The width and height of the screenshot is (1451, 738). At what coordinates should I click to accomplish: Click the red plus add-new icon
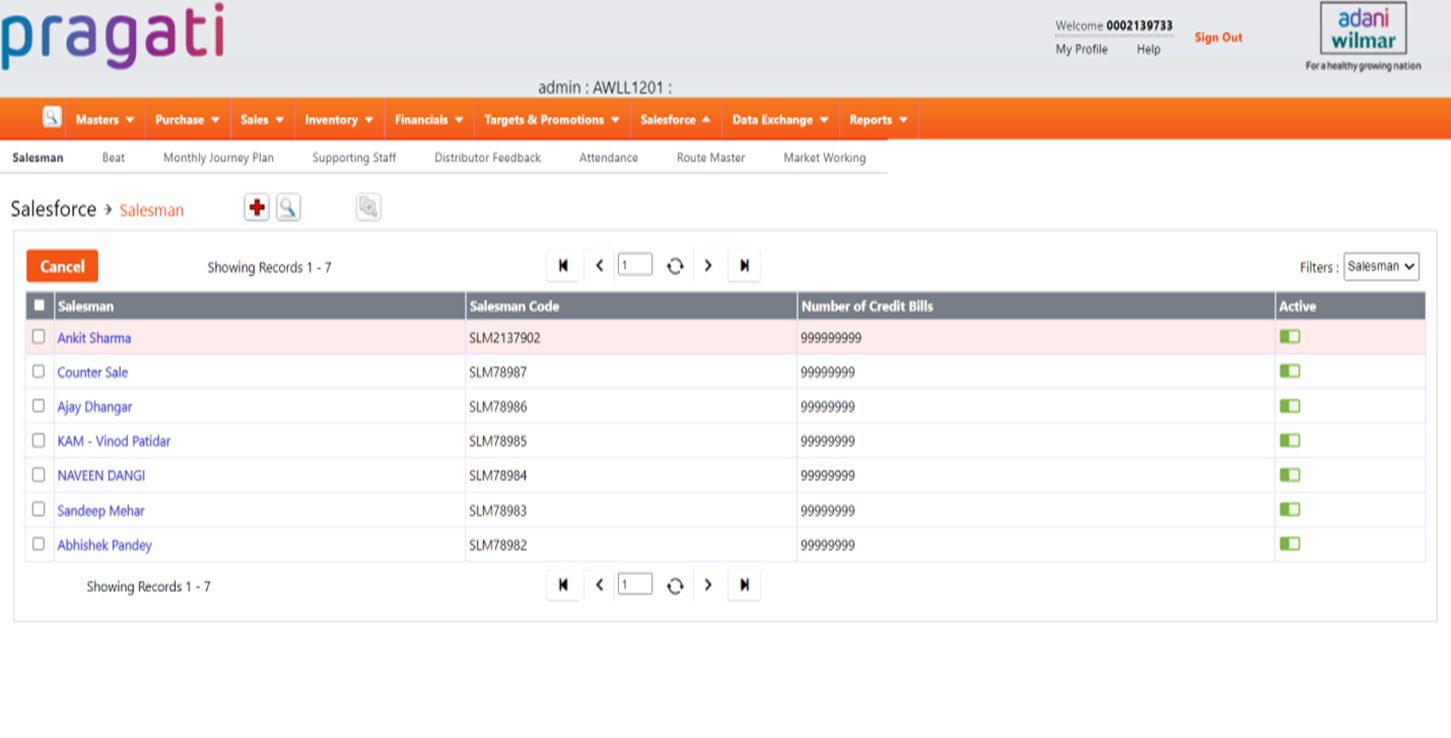click(x=257, y=207)
